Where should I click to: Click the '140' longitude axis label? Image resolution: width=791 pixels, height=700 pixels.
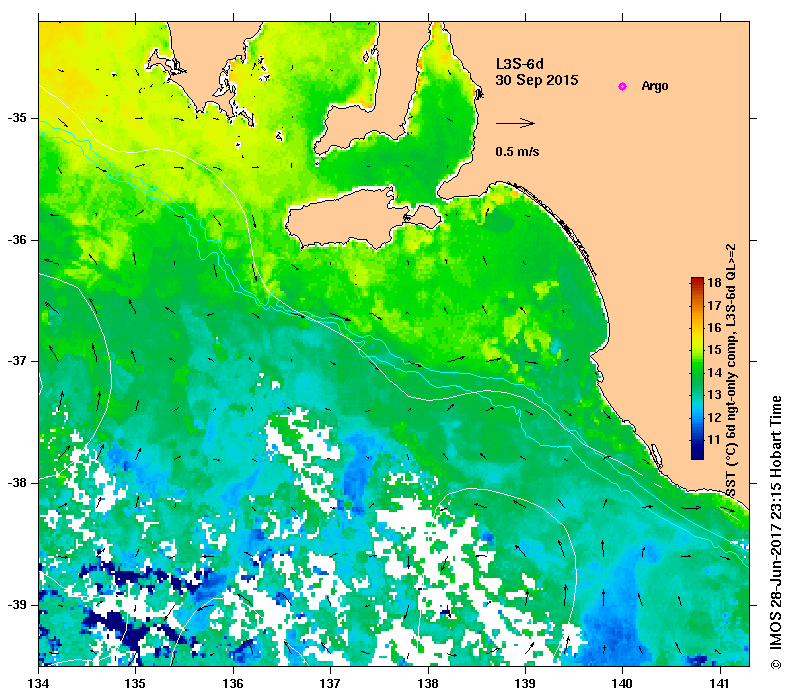[x=622, y=684]
